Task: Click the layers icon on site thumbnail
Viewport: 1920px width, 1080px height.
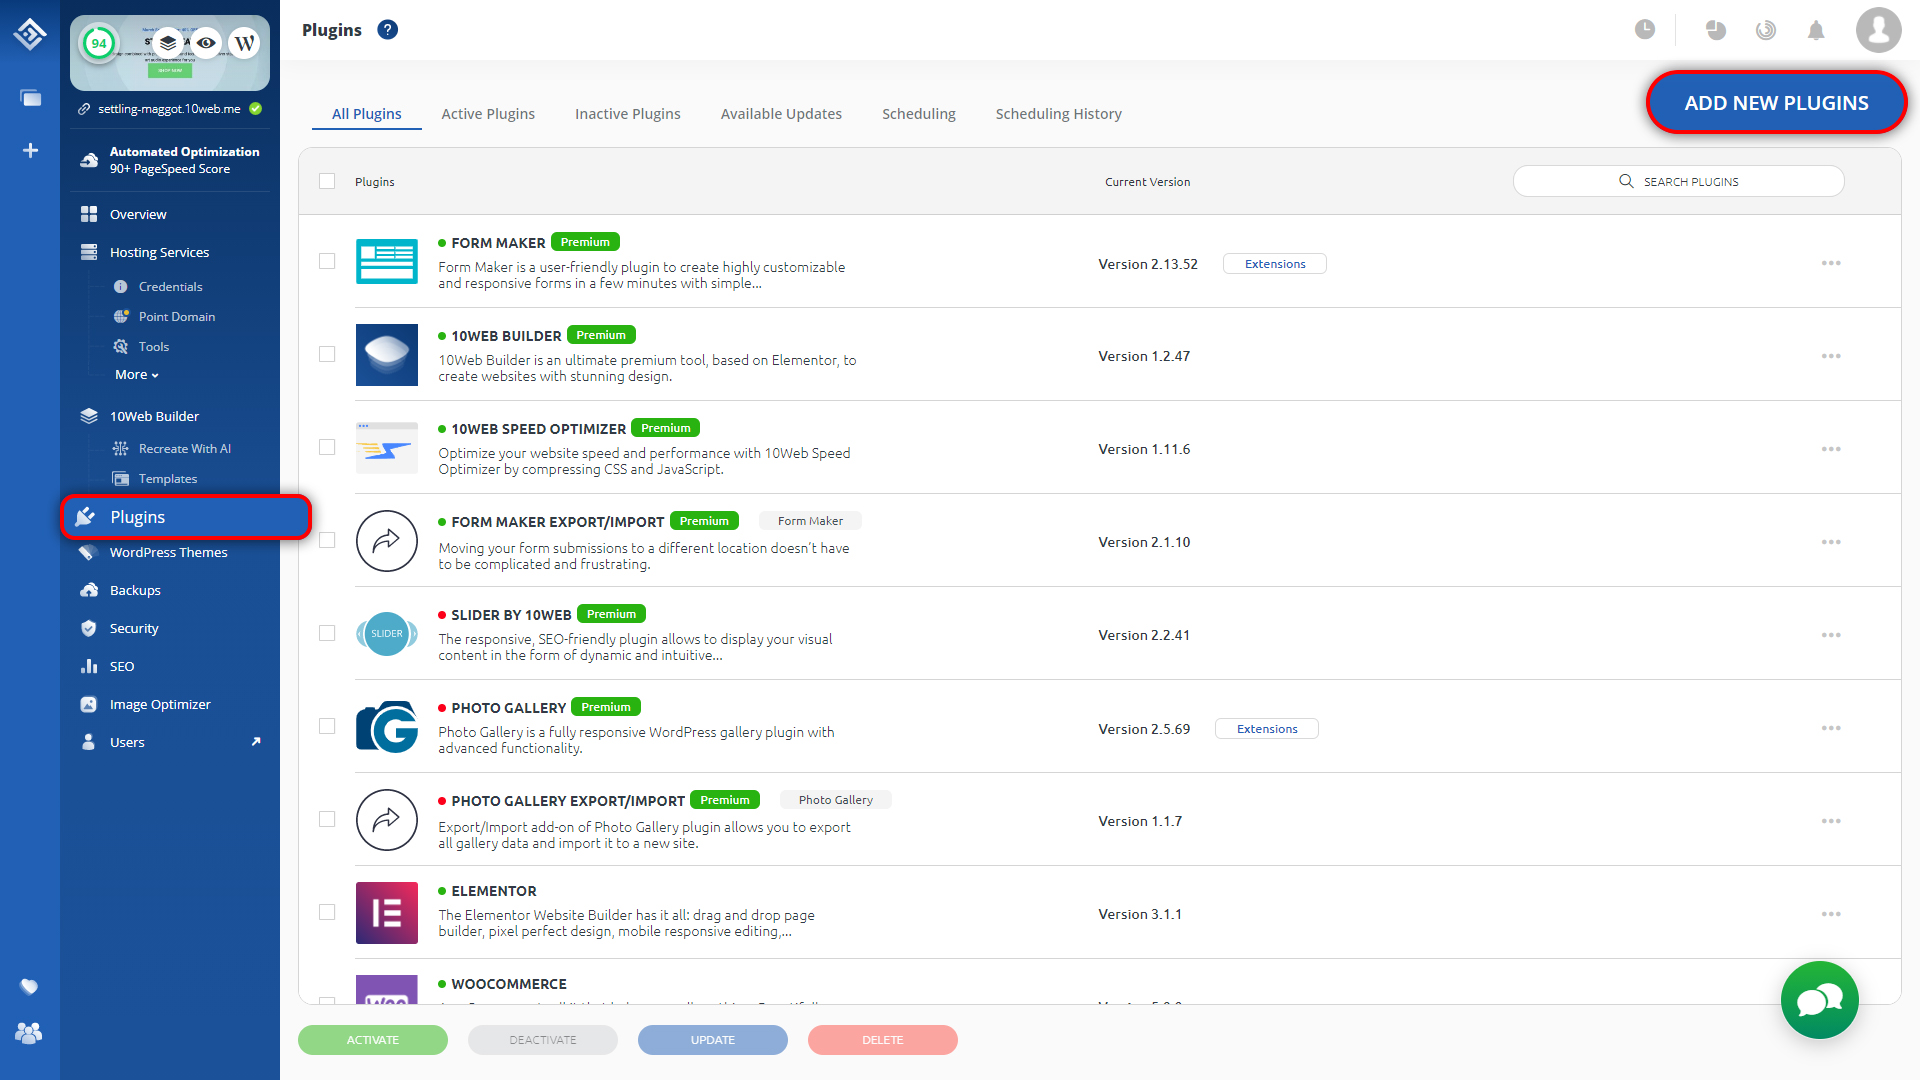Action: (x=168, y=43)
